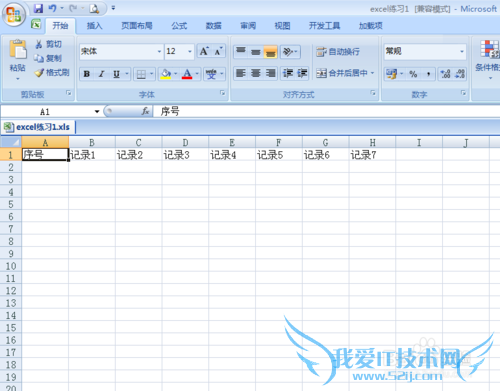Set bottom vertical alignment
The width and height of the screenshot is (500, 391).
click(x=270, y=52)
